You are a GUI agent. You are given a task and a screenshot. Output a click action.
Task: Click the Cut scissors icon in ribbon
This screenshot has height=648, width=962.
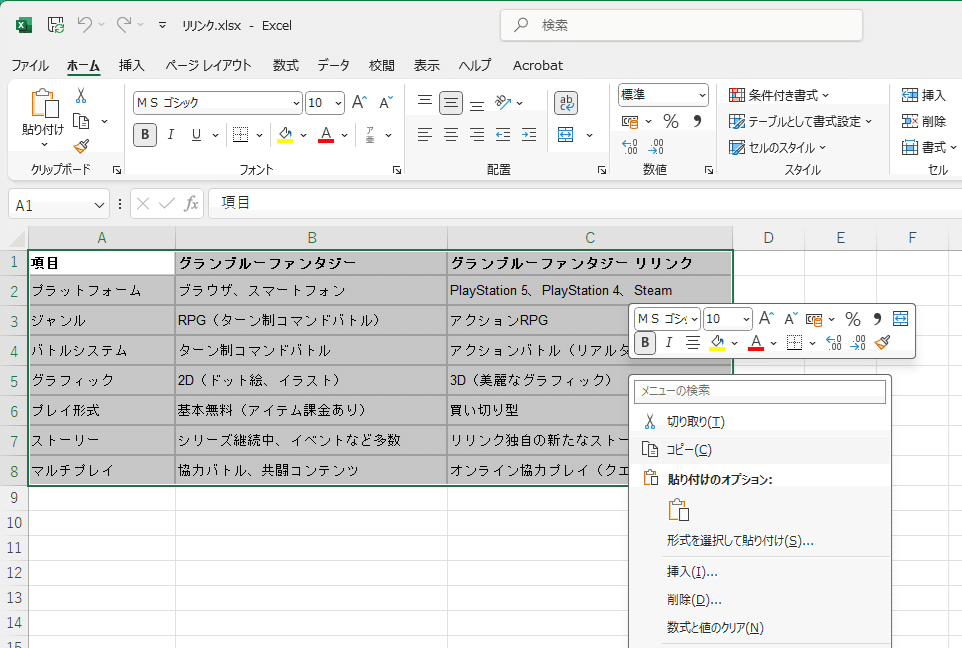80,95
